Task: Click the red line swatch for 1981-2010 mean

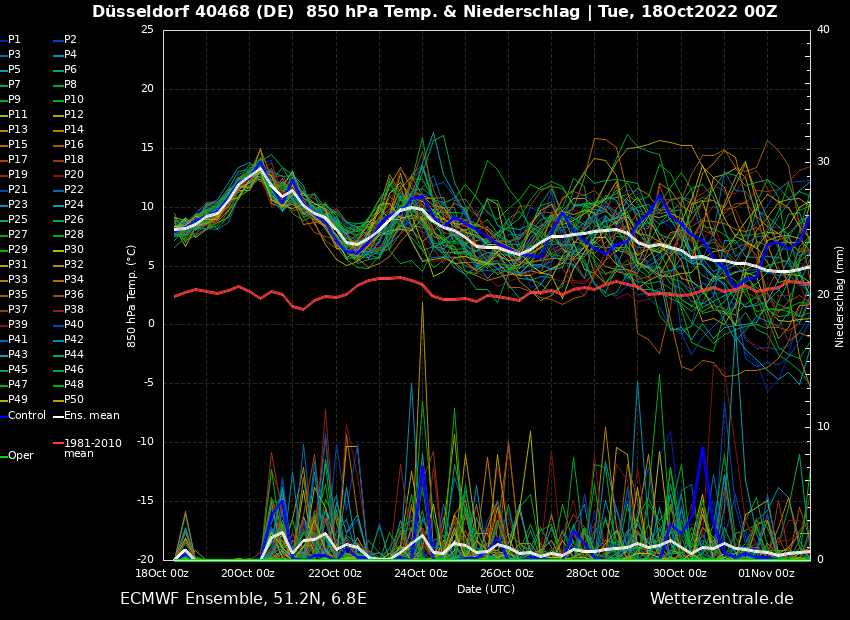Action: (x=58, y=443)
